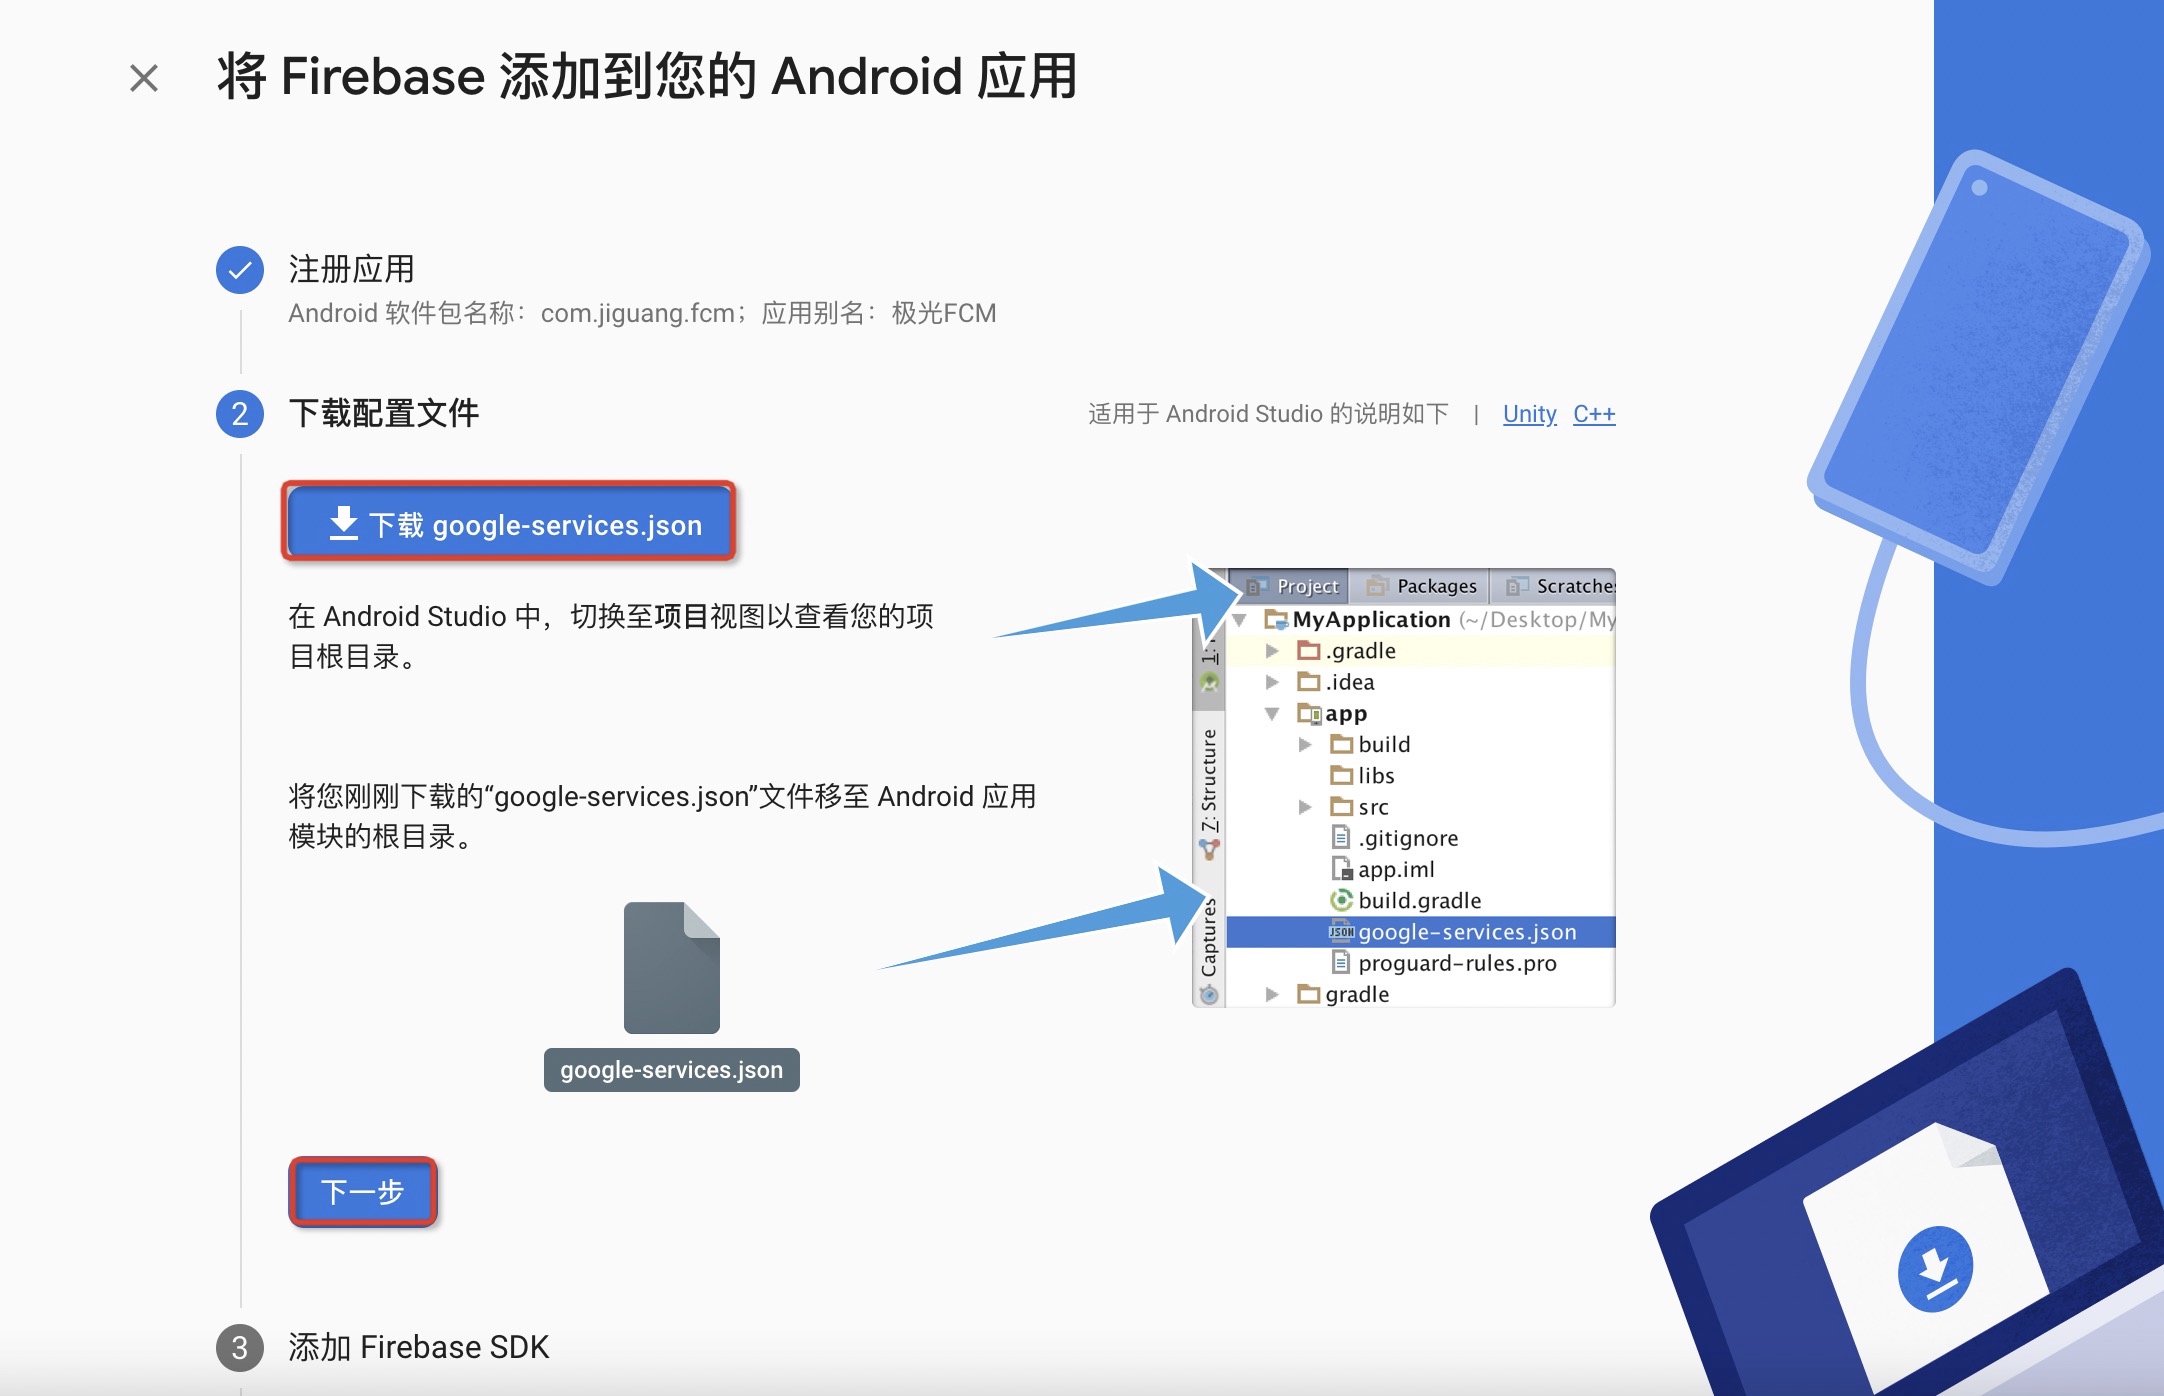Open the Captures side tool tab
Image resolution: width=2164 pixels, height=1396 pixels.
(1209, 937)
